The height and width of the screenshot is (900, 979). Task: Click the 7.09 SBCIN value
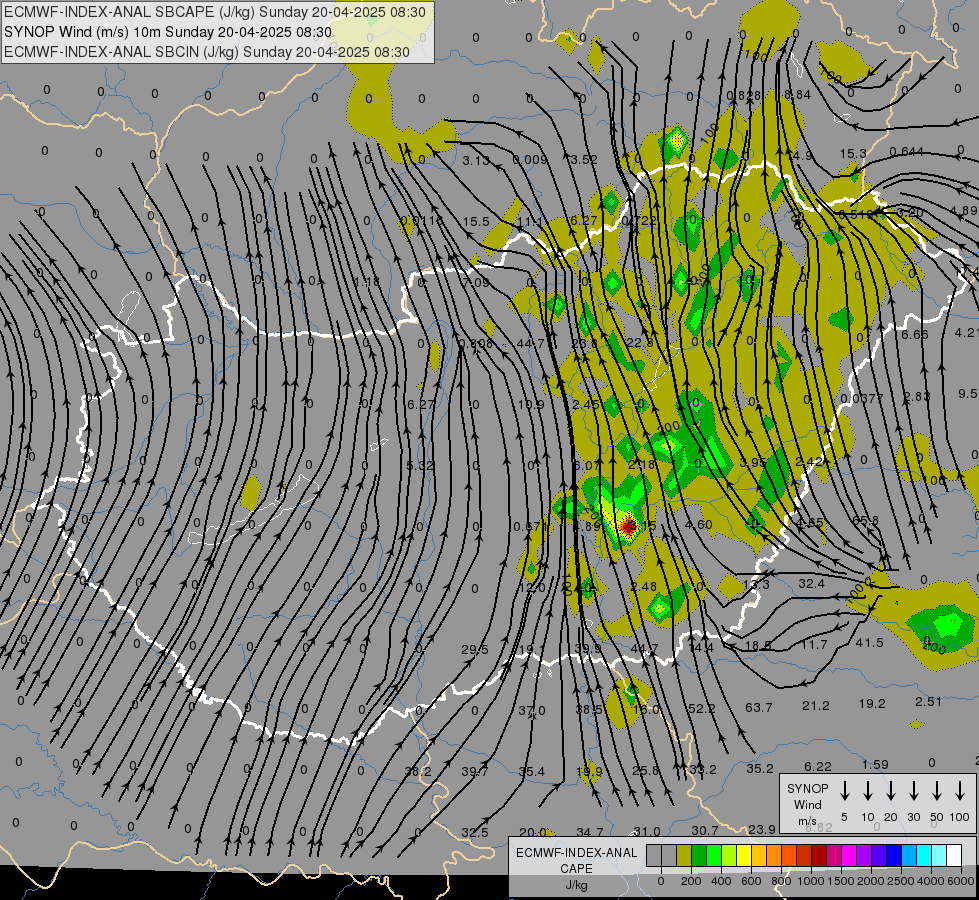(476, 283)
